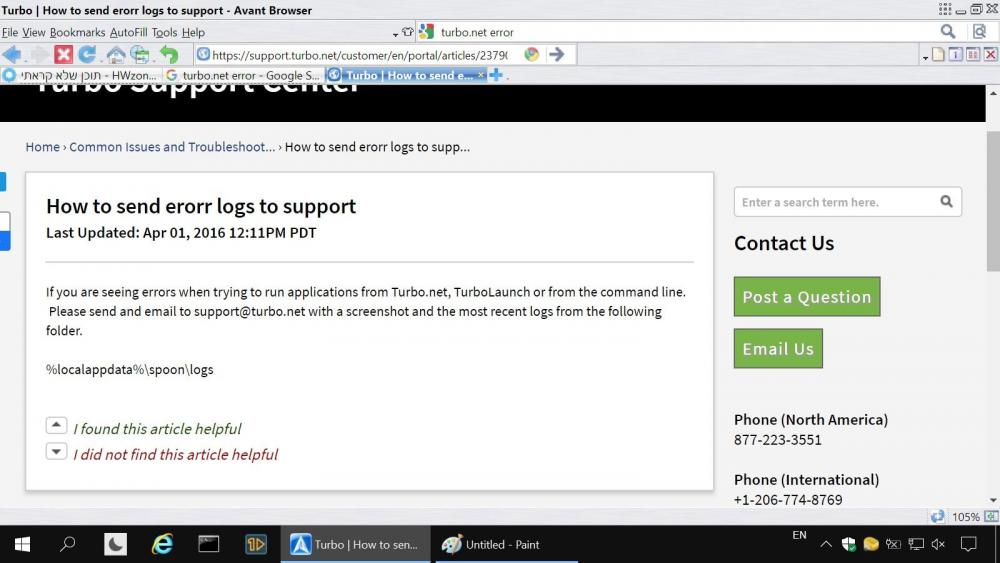Open the Help menu
Viewport: 1000px width, 563px height.
click(x=193, y=32)
